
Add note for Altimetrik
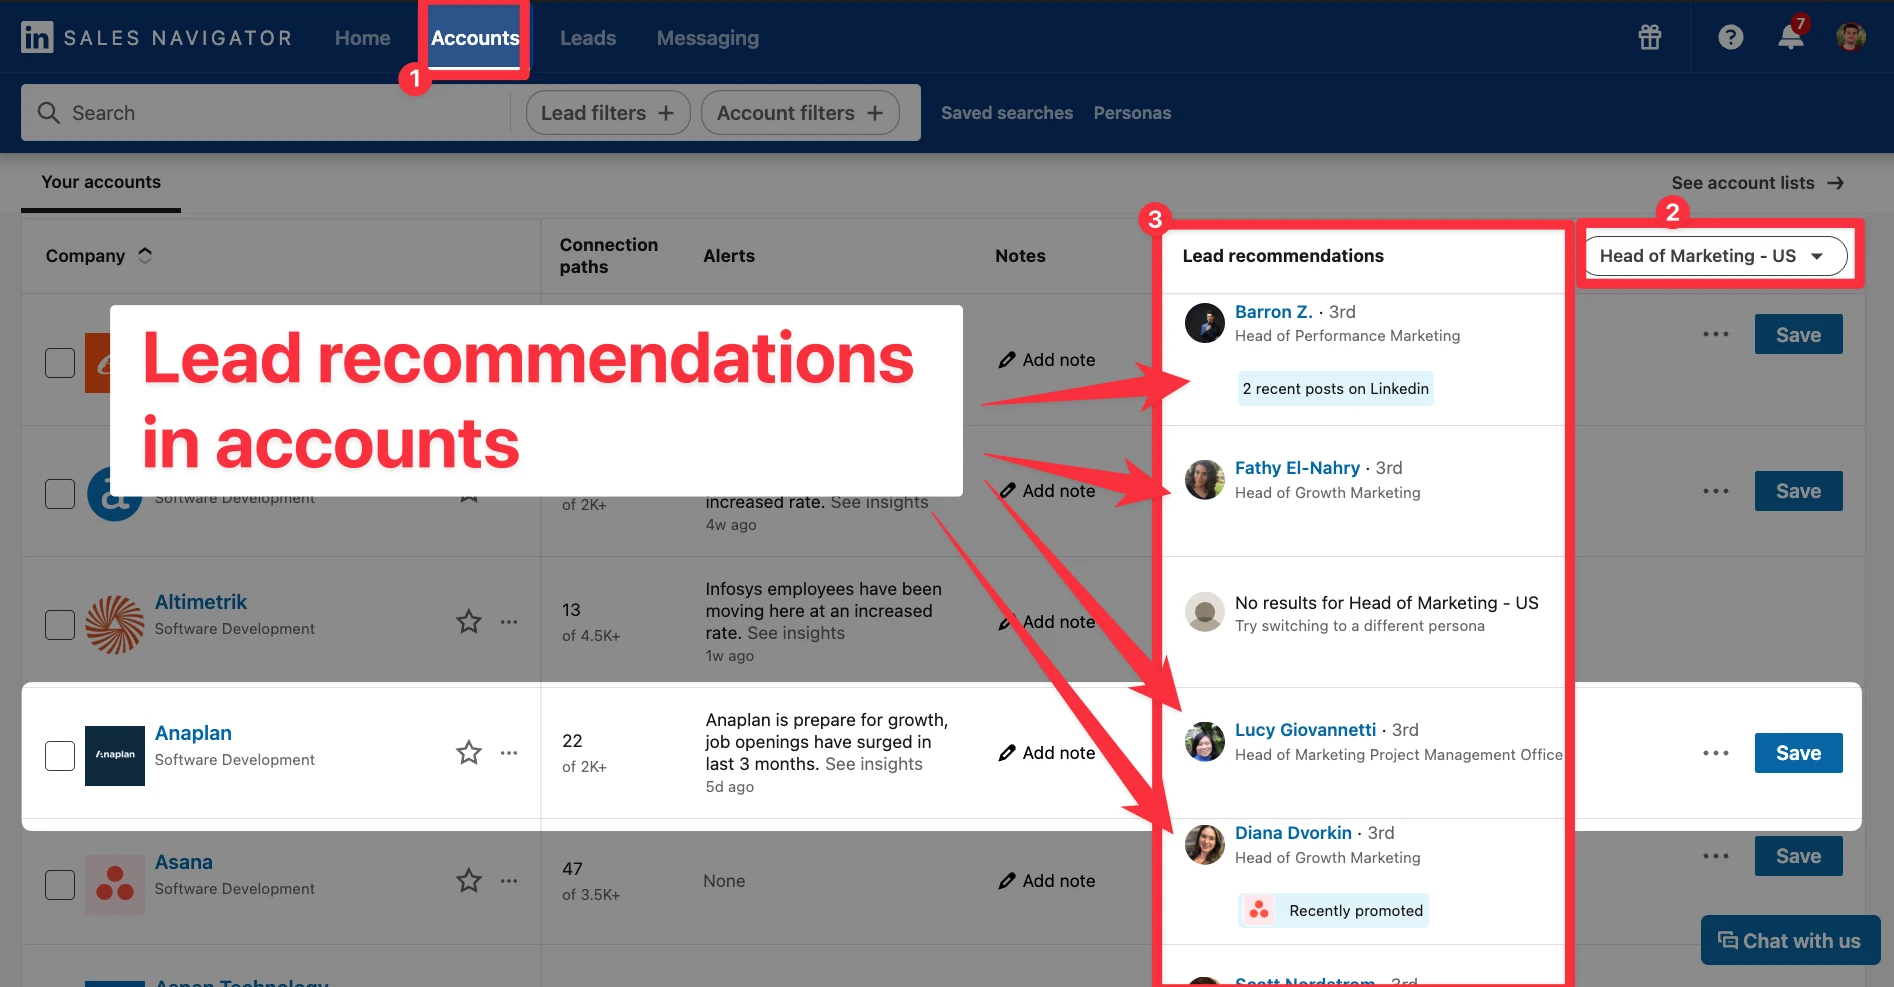(1047, 622)
